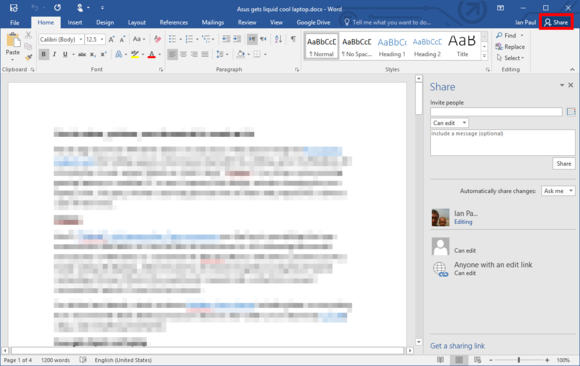Click the Superscript icon
The width and height of the screenshot is (580, 366).
point(103,54)
